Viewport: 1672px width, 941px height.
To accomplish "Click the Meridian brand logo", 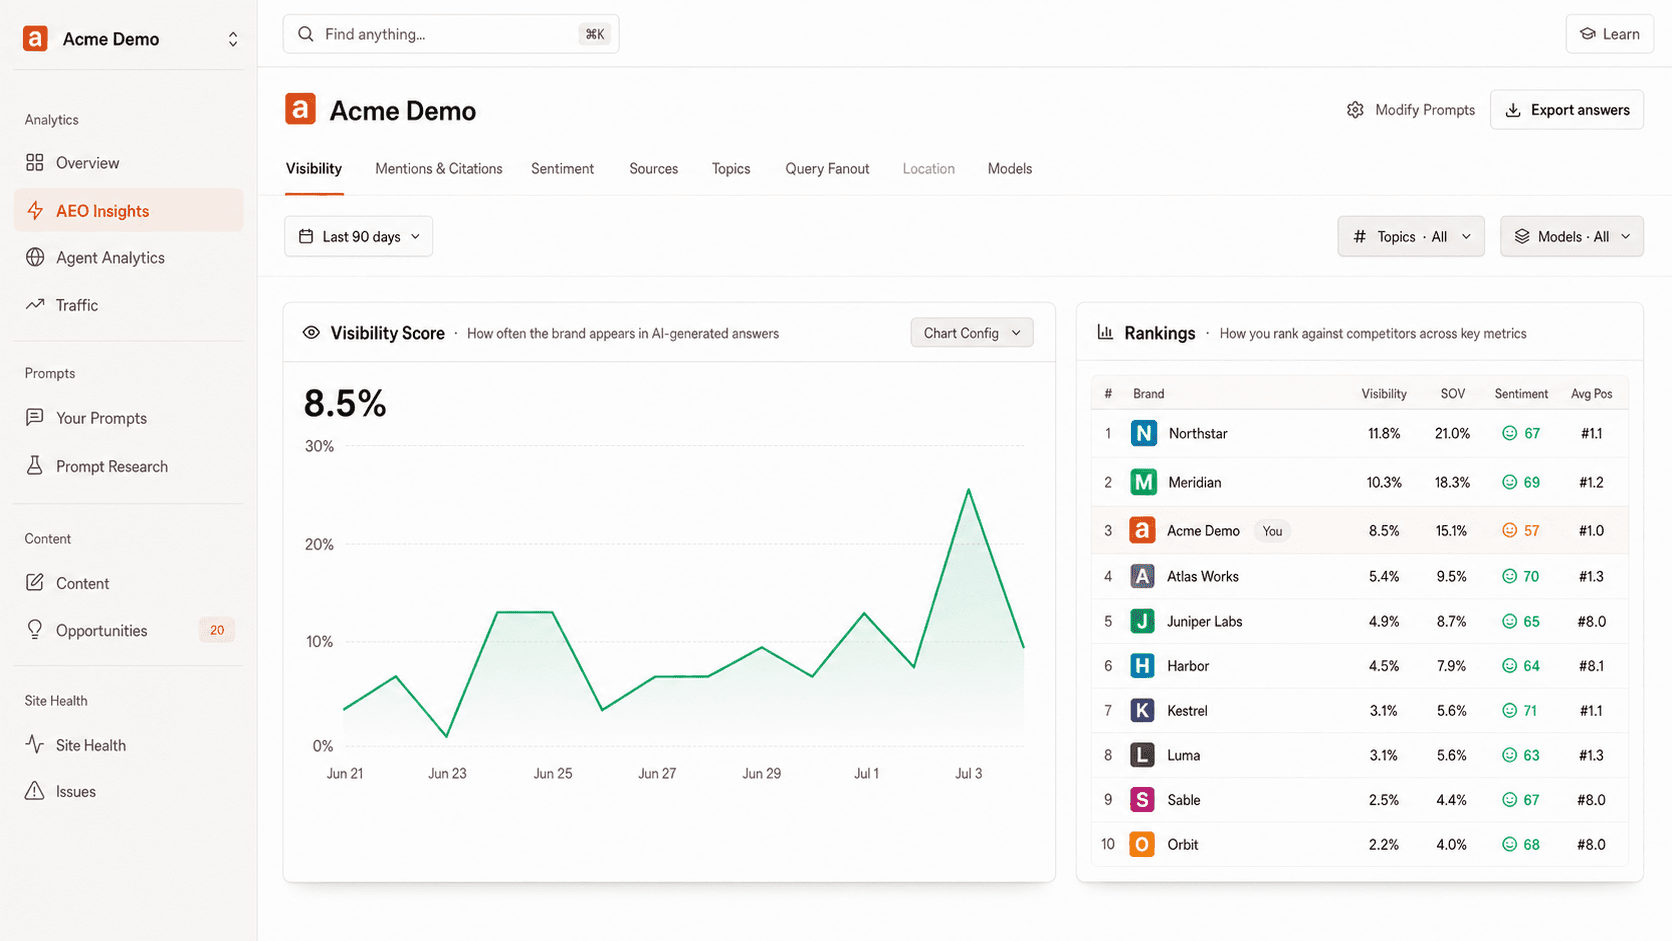I will point(1144,482).
